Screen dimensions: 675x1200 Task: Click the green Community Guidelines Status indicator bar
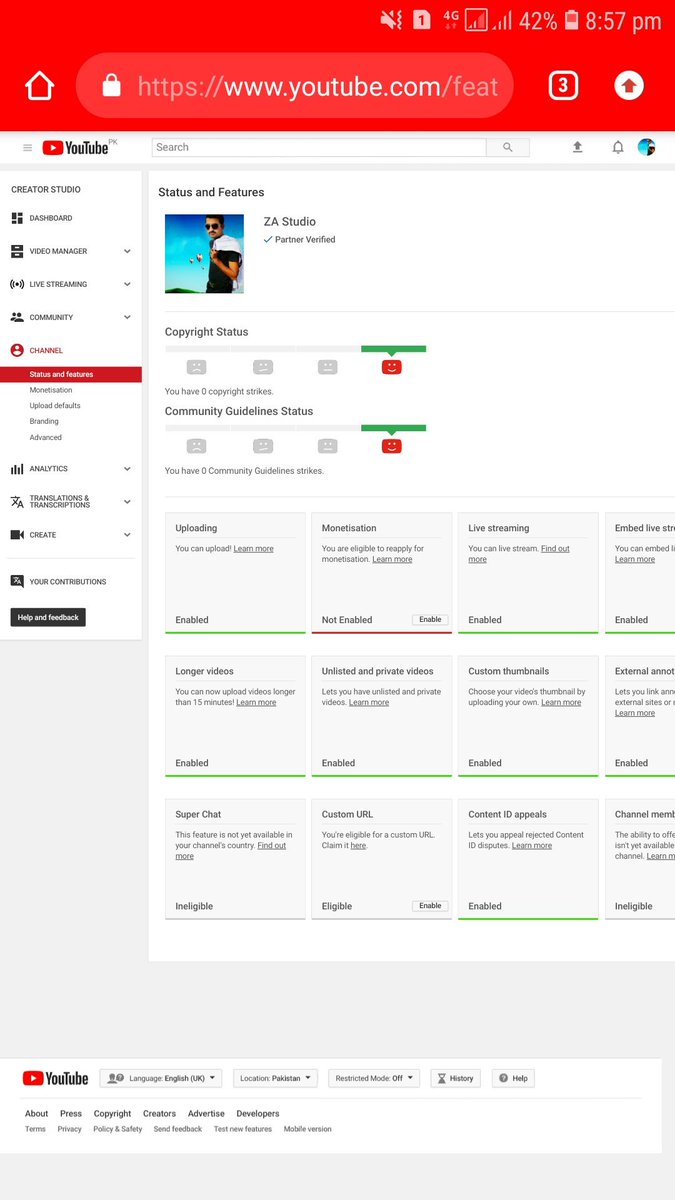coord(393,428)
